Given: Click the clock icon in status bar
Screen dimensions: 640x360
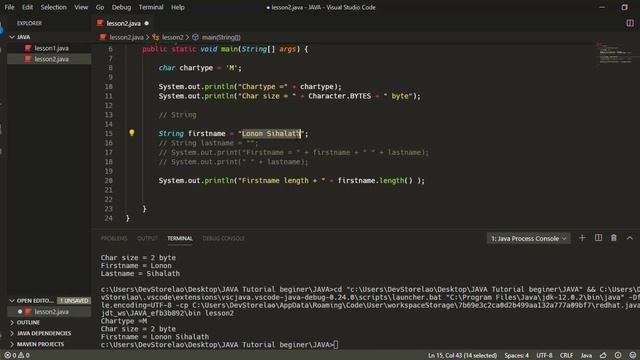Looking at the screenshot, I should 618,356.
